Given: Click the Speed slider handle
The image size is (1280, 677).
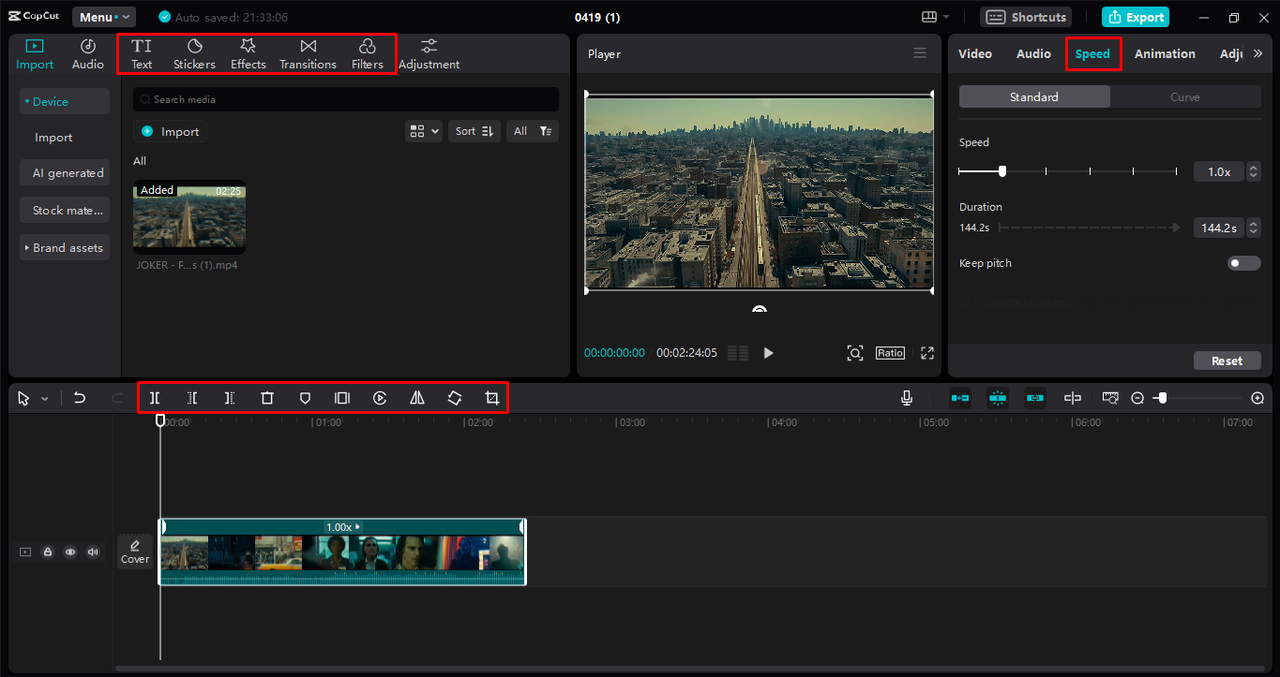Looking at the screenshot, I should (1002, 171).
